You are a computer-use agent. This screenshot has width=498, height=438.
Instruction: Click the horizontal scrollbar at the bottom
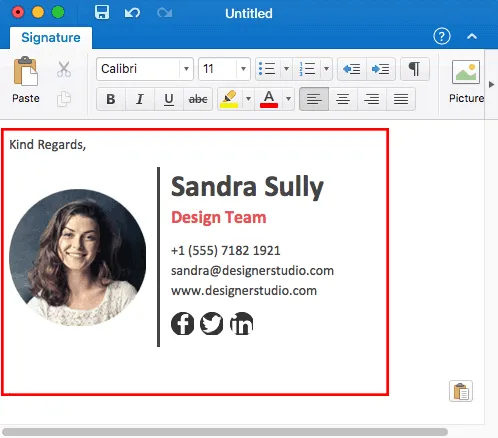[x=225, y=432]
